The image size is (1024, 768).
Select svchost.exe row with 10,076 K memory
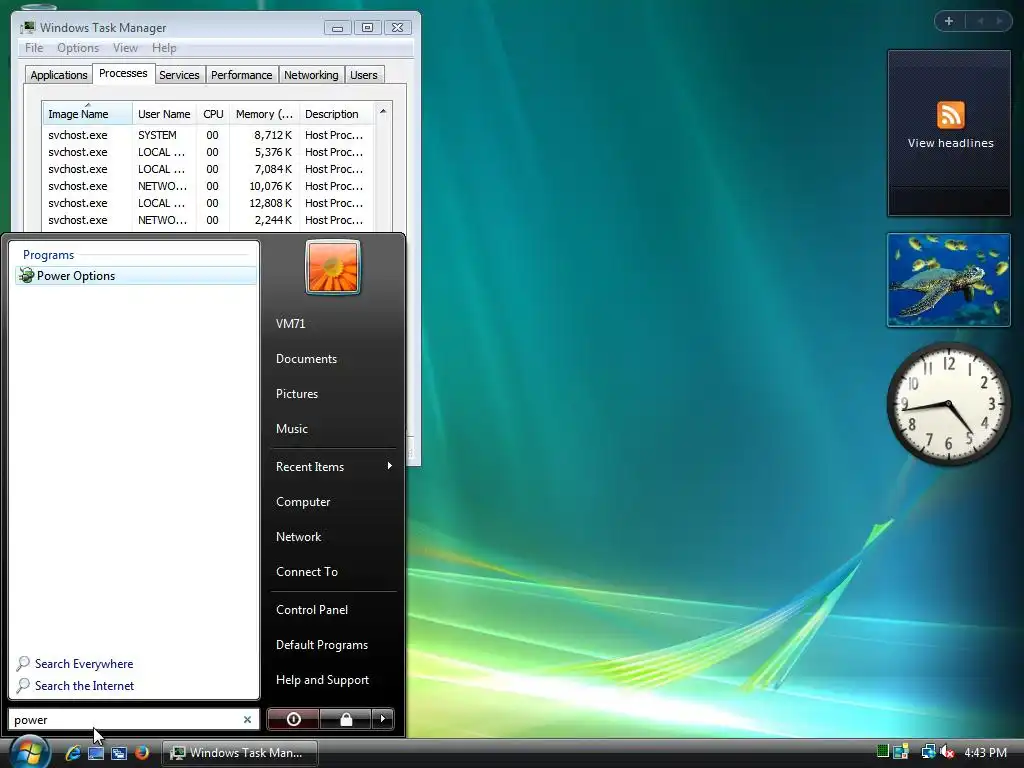tap(208, 186)
